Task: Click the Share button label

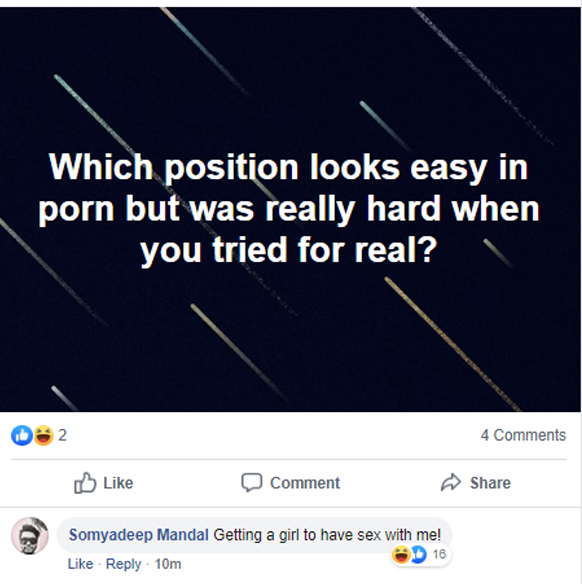Action: pos(490,483)
